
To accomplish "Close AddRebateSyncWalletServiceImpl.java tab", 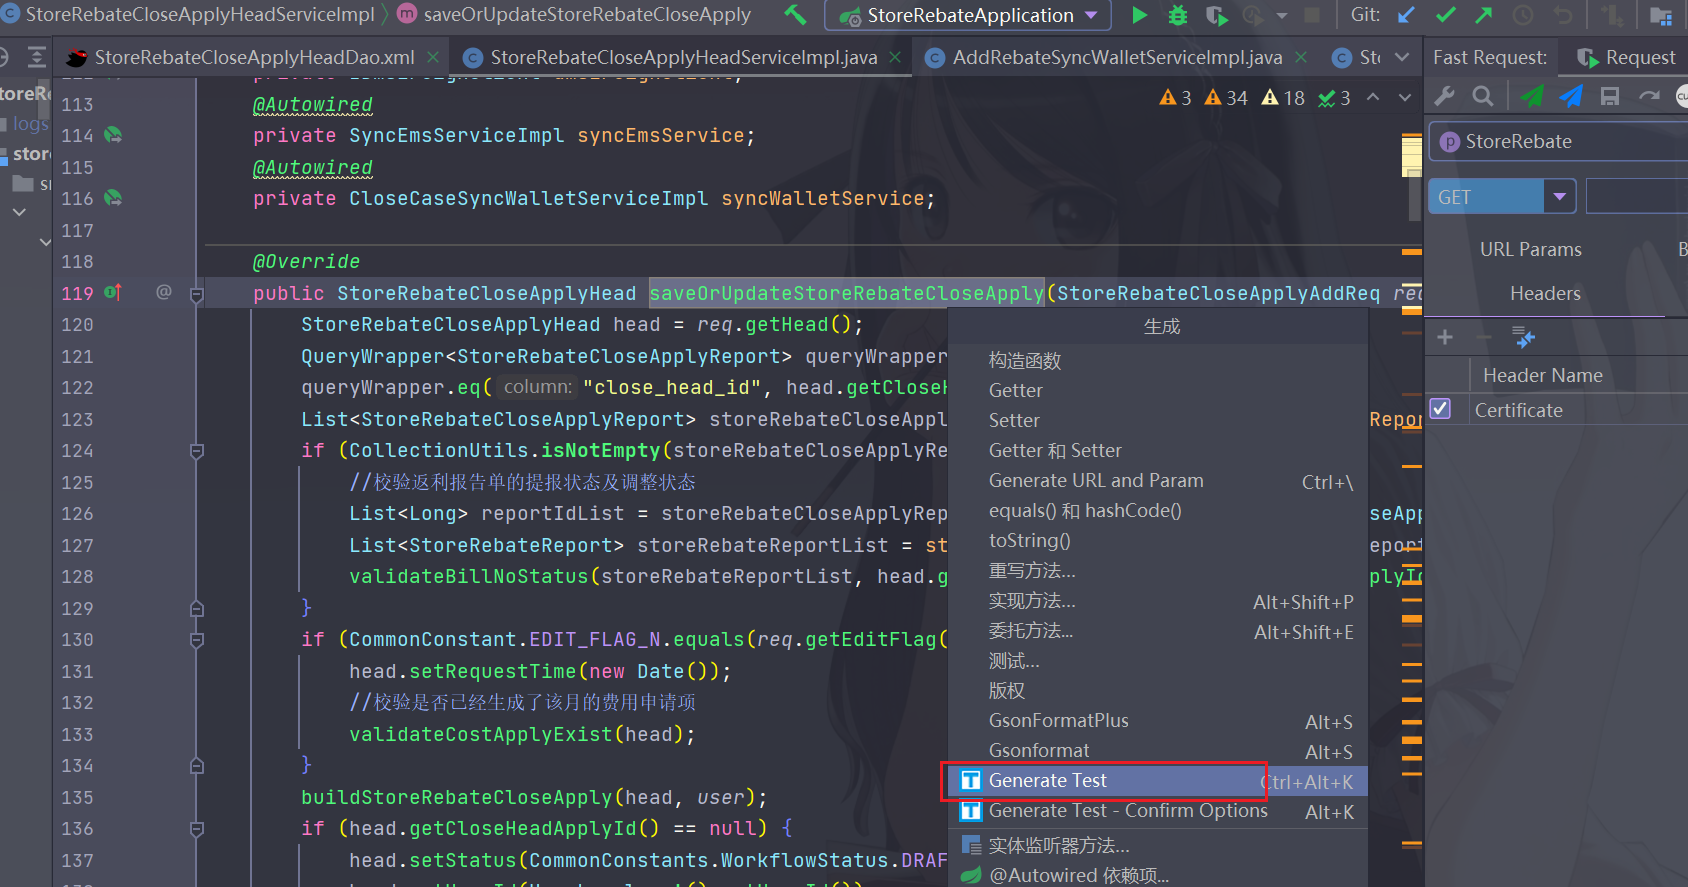I will click(1300, 57).
